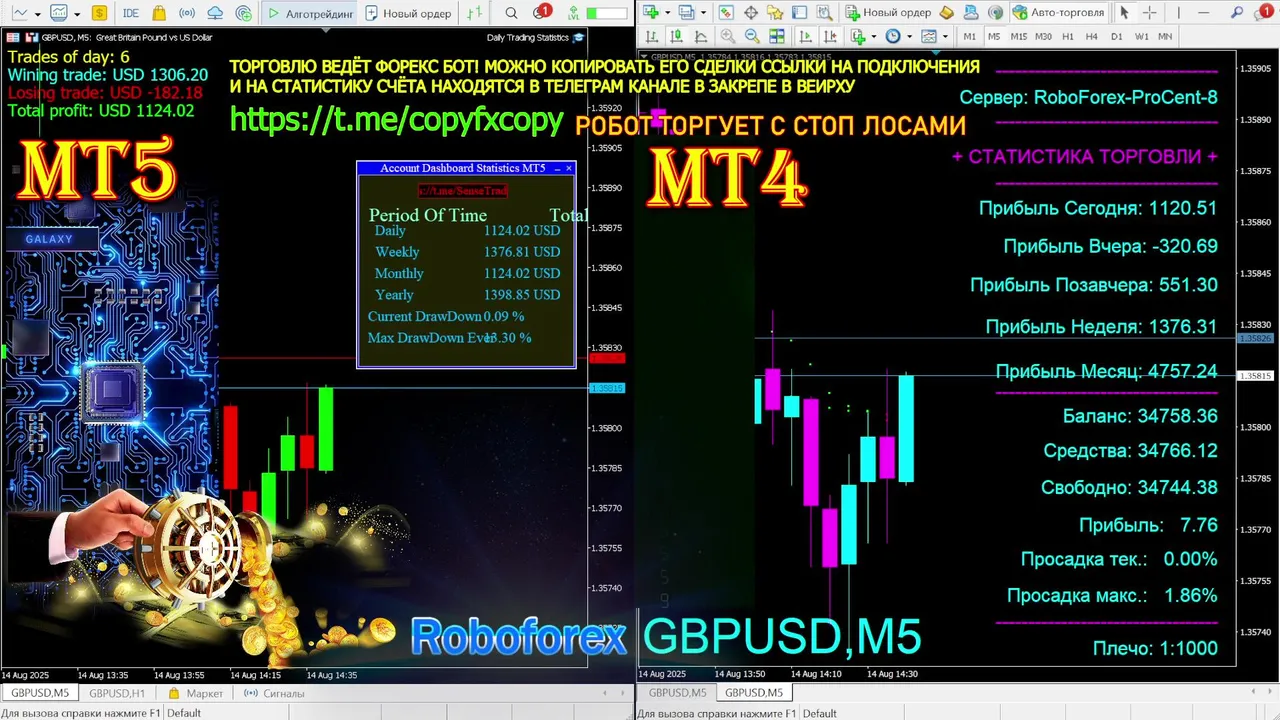Click Новый ордер button in MT5
Screen dimensions: 1280x720
[408, 13]
